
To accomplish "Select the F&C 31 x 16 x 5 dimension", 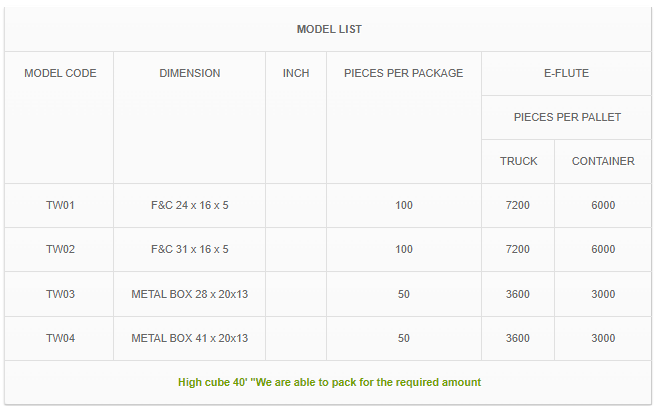I will (x=189, y=249).
